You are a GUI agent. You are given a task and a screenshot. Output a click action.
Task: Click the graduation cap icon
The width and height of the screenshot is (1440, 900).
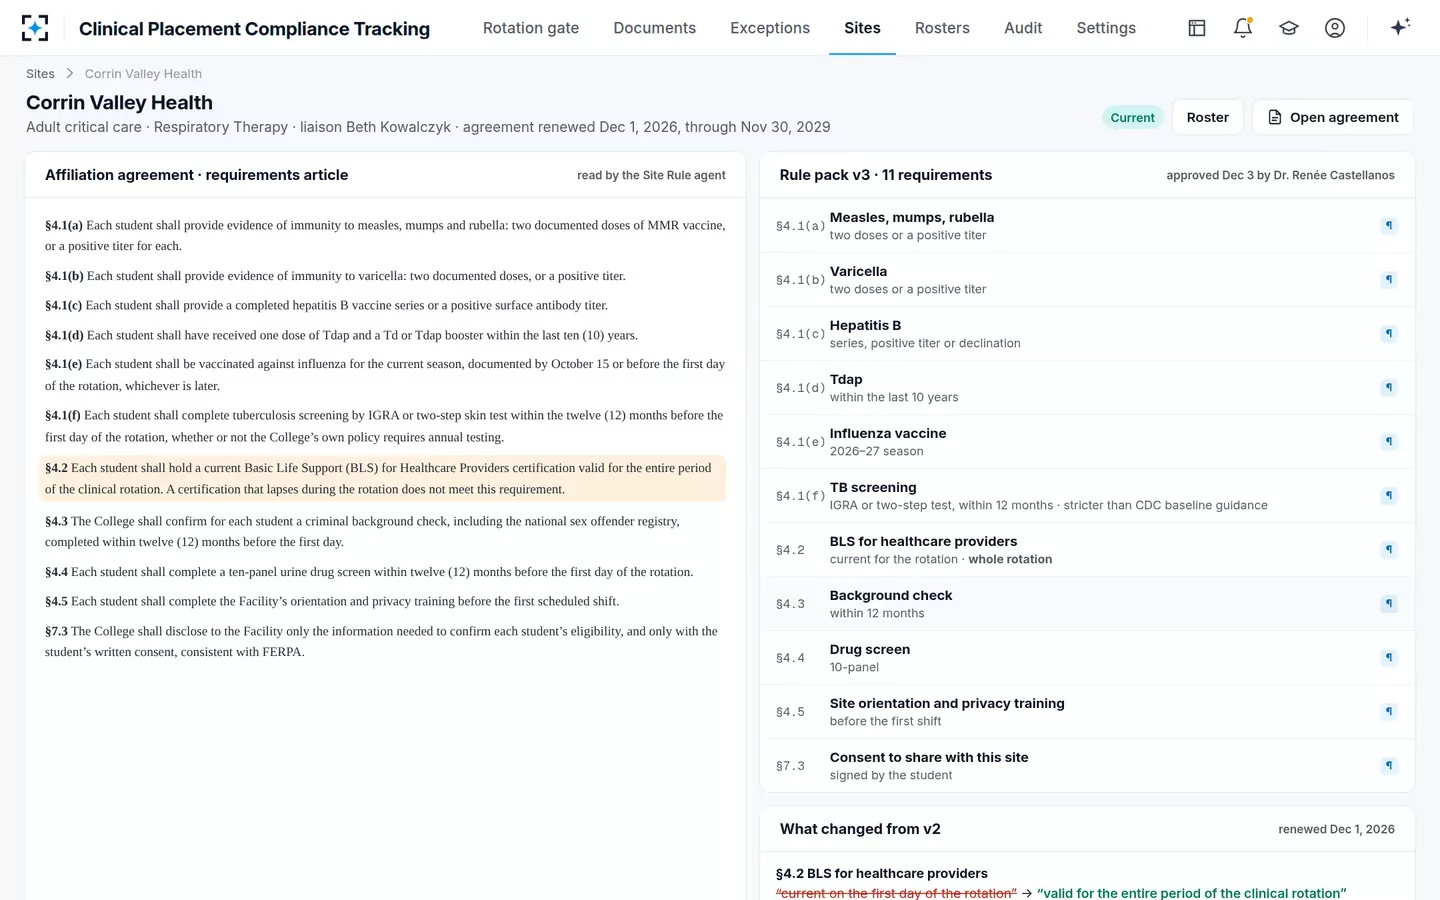click(x=1289, y=28)
